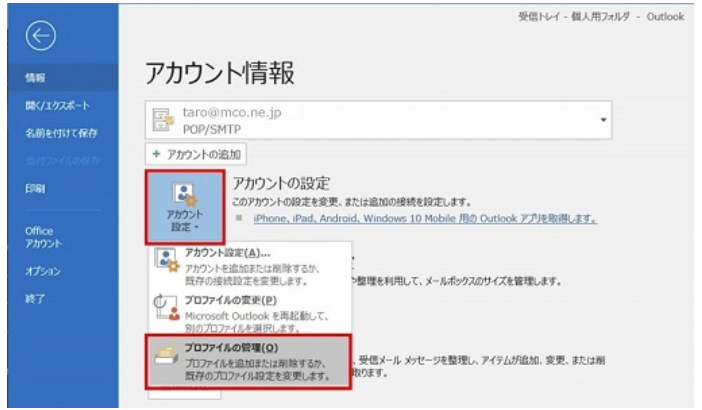Click the mail account icon beside taro@mco.ne.jp
This screenshot has height=410, width=702.
163,120
